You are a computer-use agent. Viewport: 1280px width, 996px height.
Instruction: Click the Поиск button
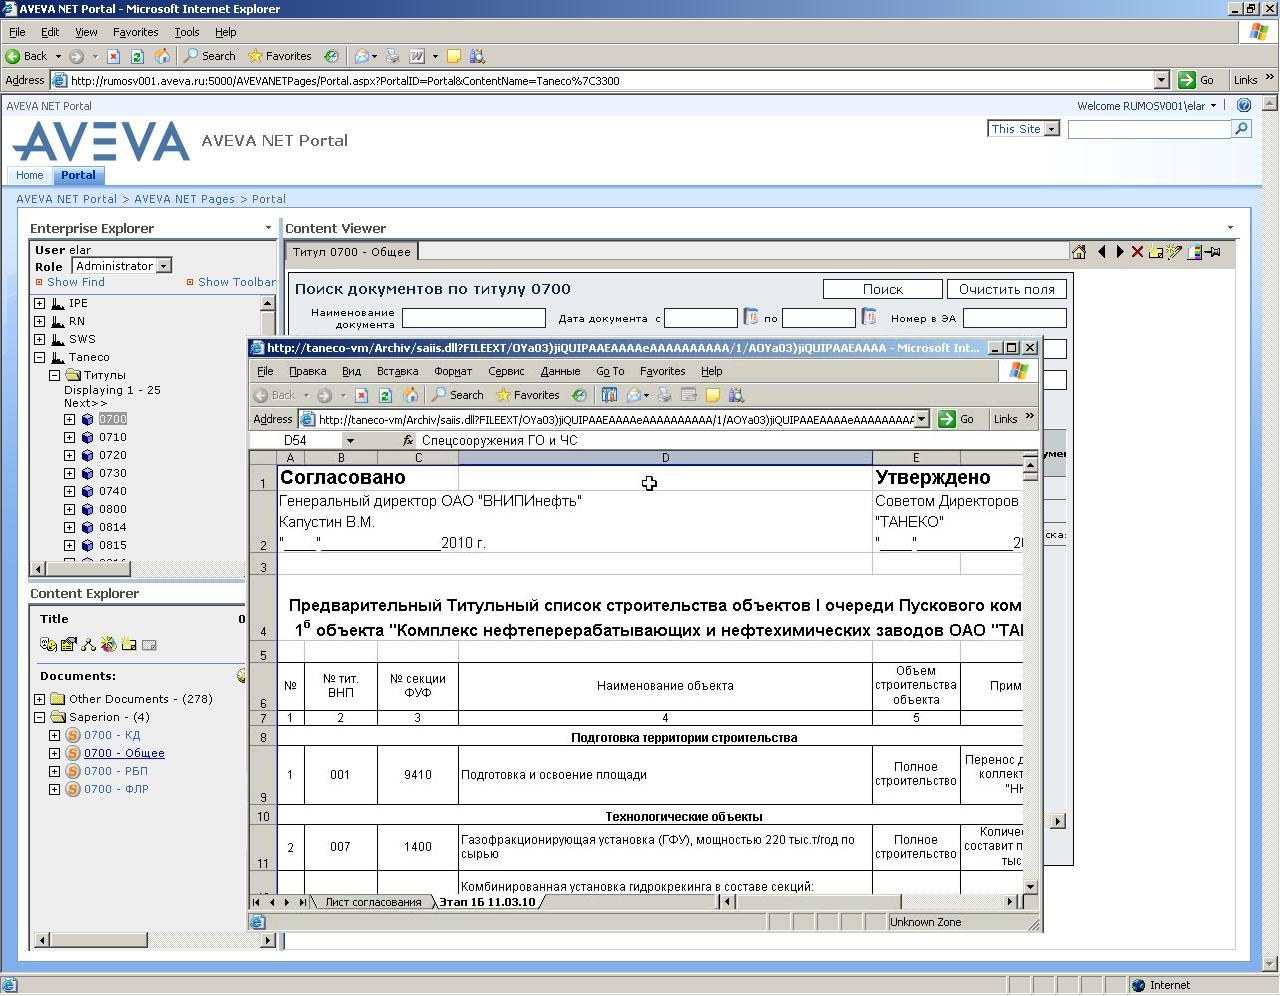(x=883, y=289)
